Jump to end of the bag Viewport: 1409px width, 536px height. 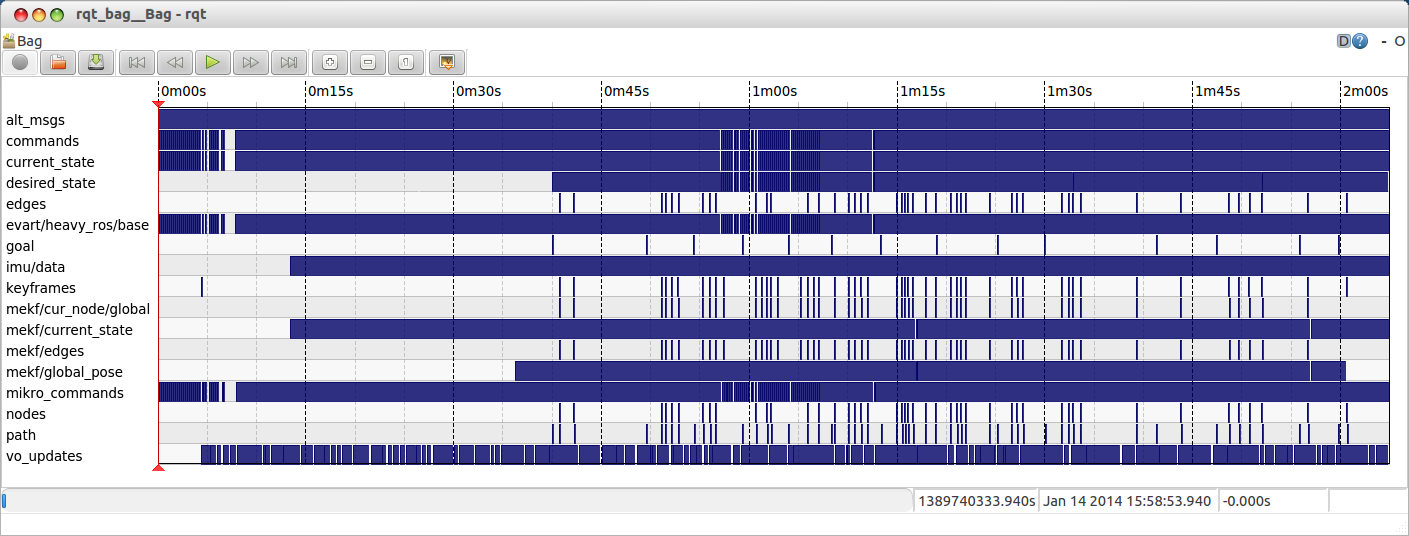(289, 62)
